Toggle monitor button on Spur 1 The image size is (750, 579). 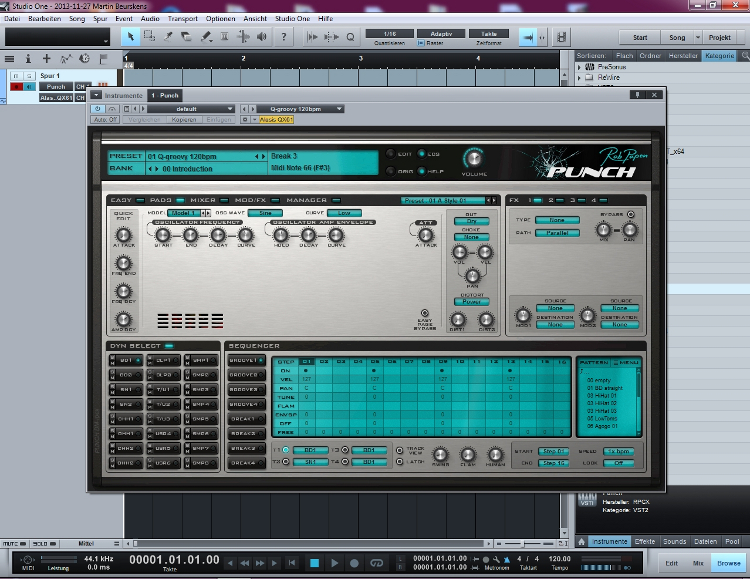tap(29, 87)
